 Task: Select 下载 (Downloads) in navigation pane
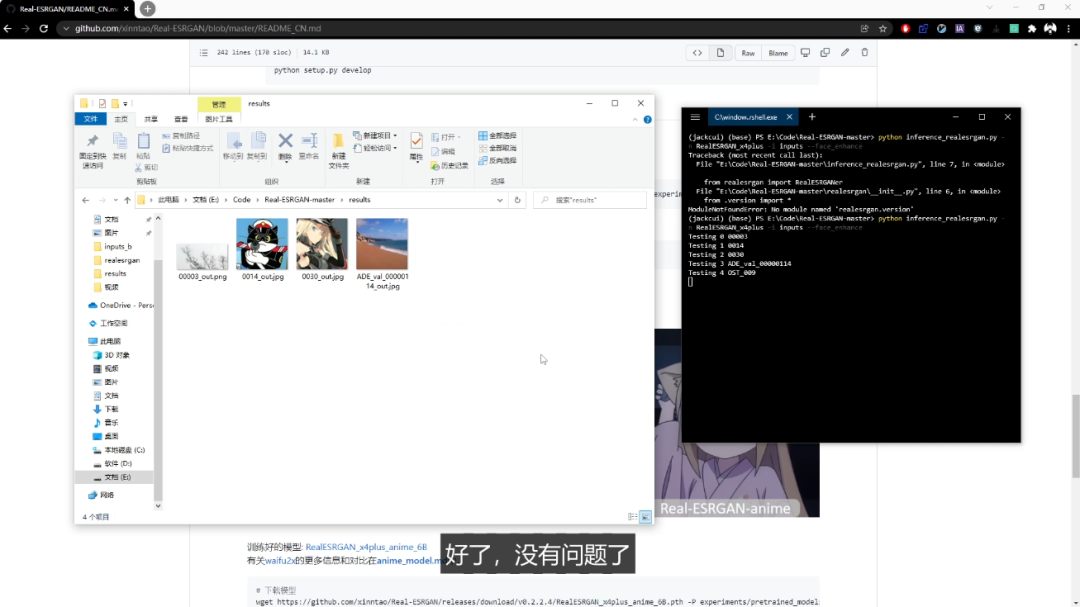[x=105, y=409]
